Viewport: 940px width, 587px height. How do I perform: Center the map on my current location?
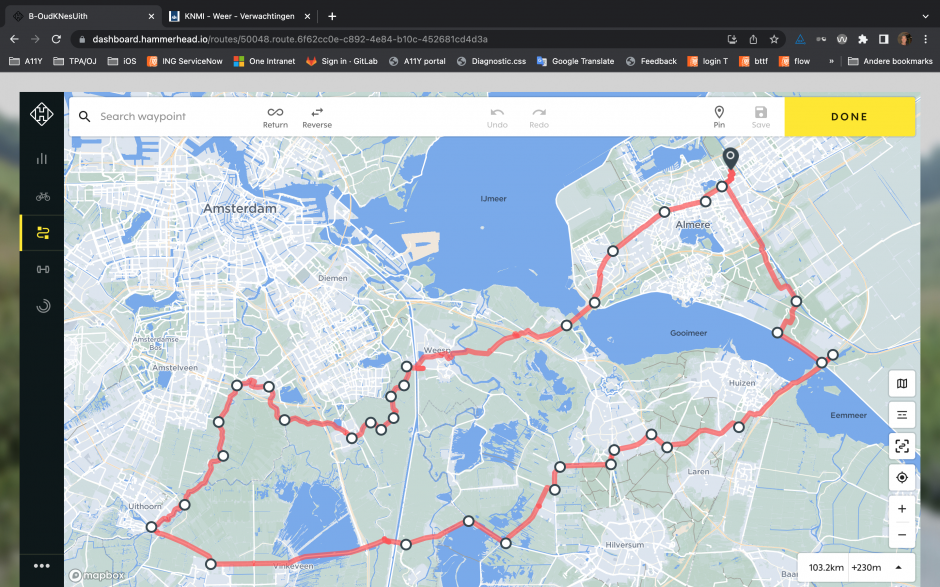tap(902, 478)
